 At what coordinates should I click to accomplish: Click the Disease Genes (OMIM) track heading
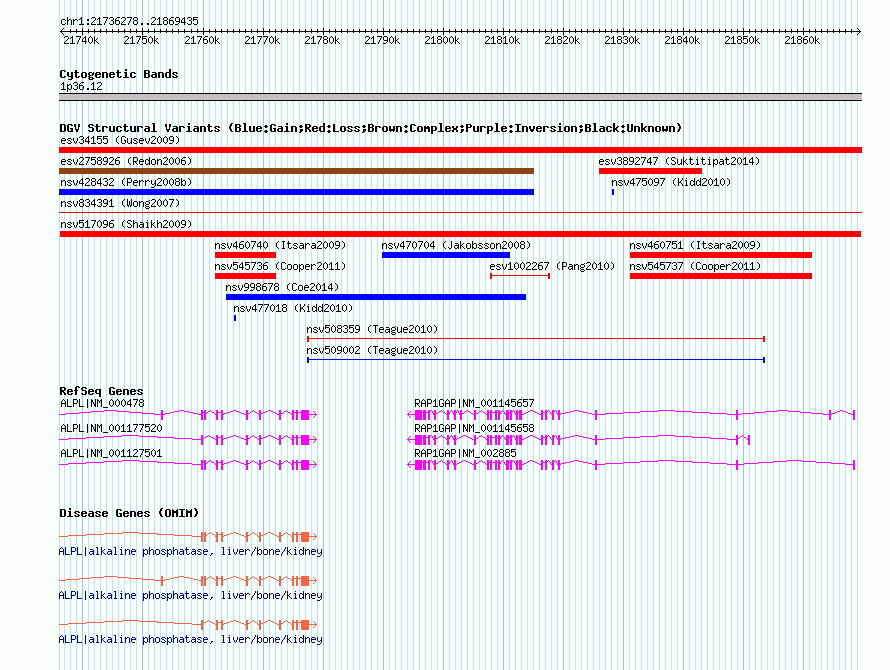(129, 513)
